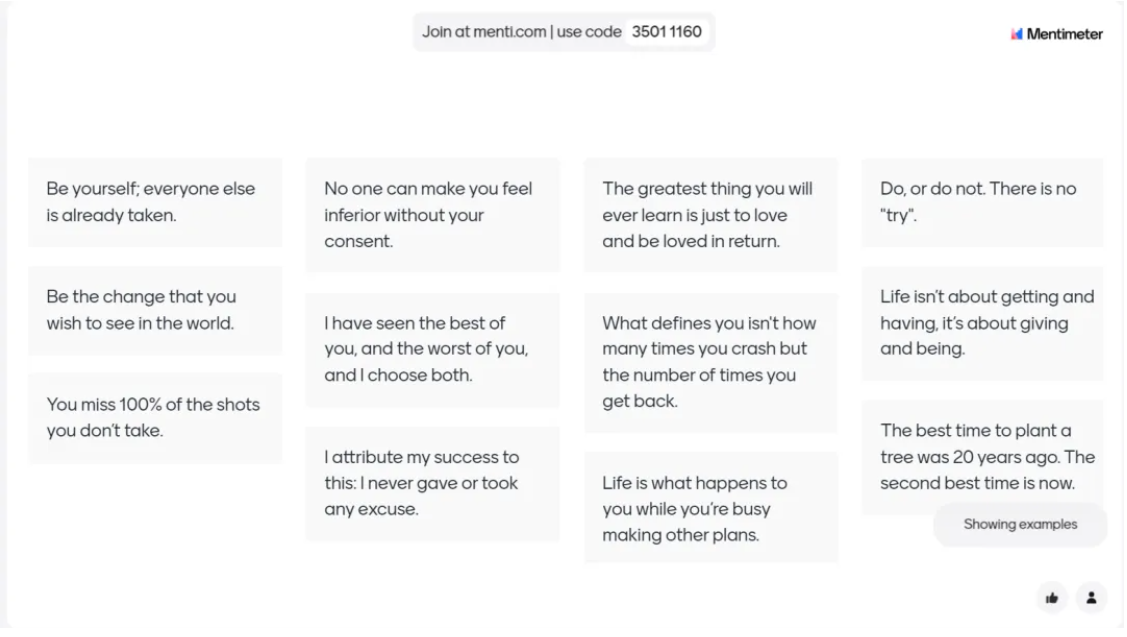This screenshot has width=1127, height=637.
Task: Click the thumbs up reaction icon
Action: [1052, 597]
